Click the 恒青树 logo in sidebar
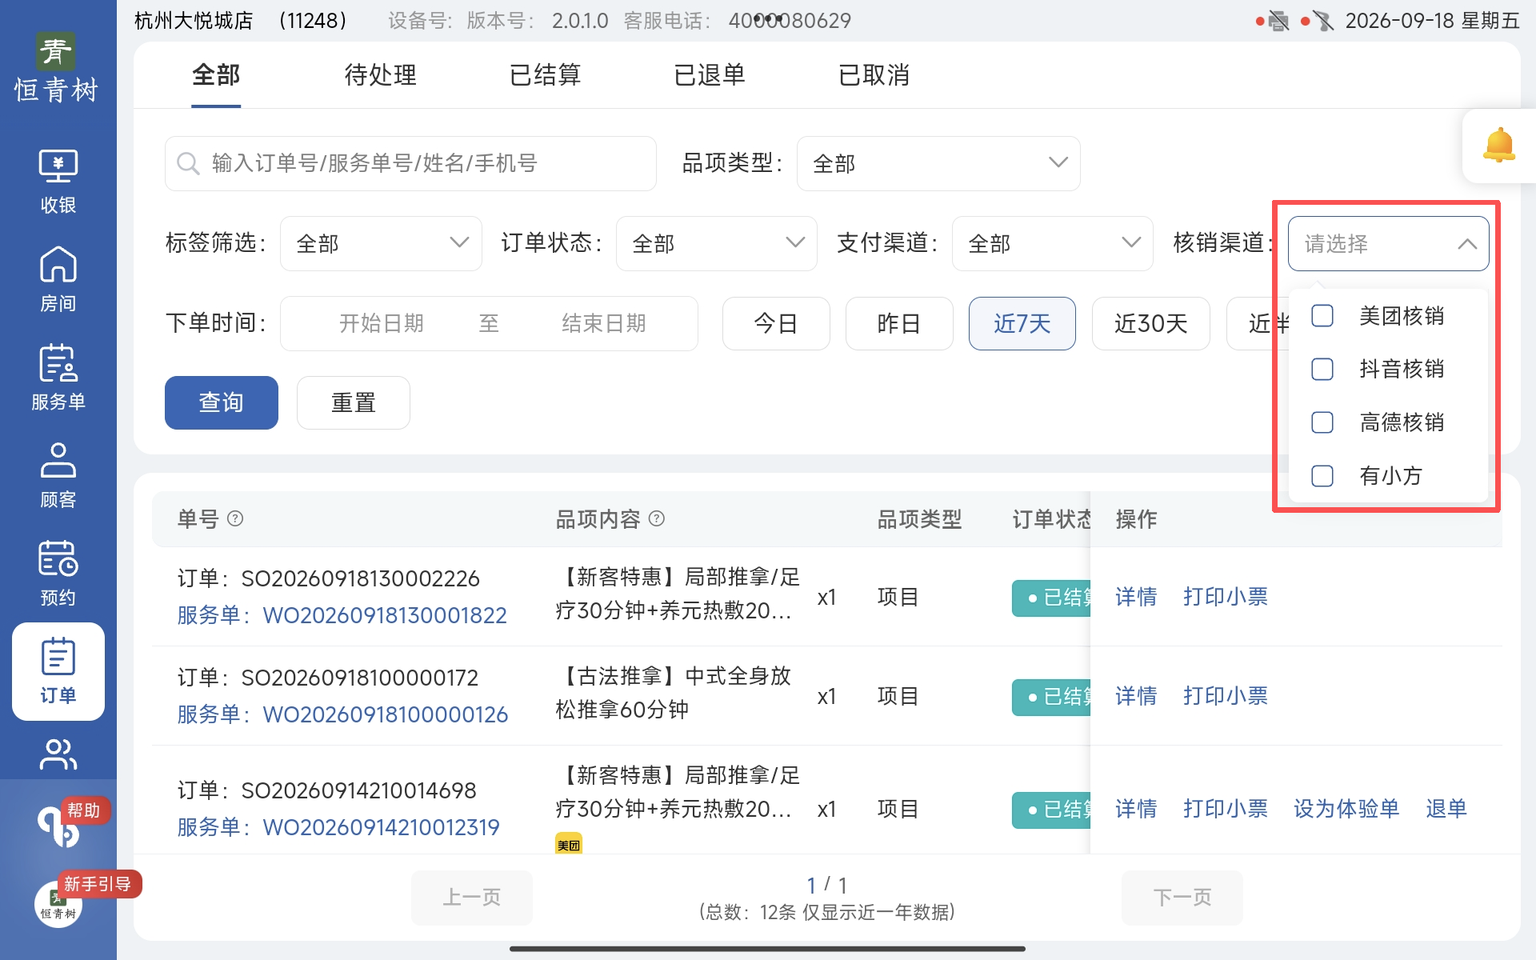The image size is (1536, 960). [x=56, y=68]
